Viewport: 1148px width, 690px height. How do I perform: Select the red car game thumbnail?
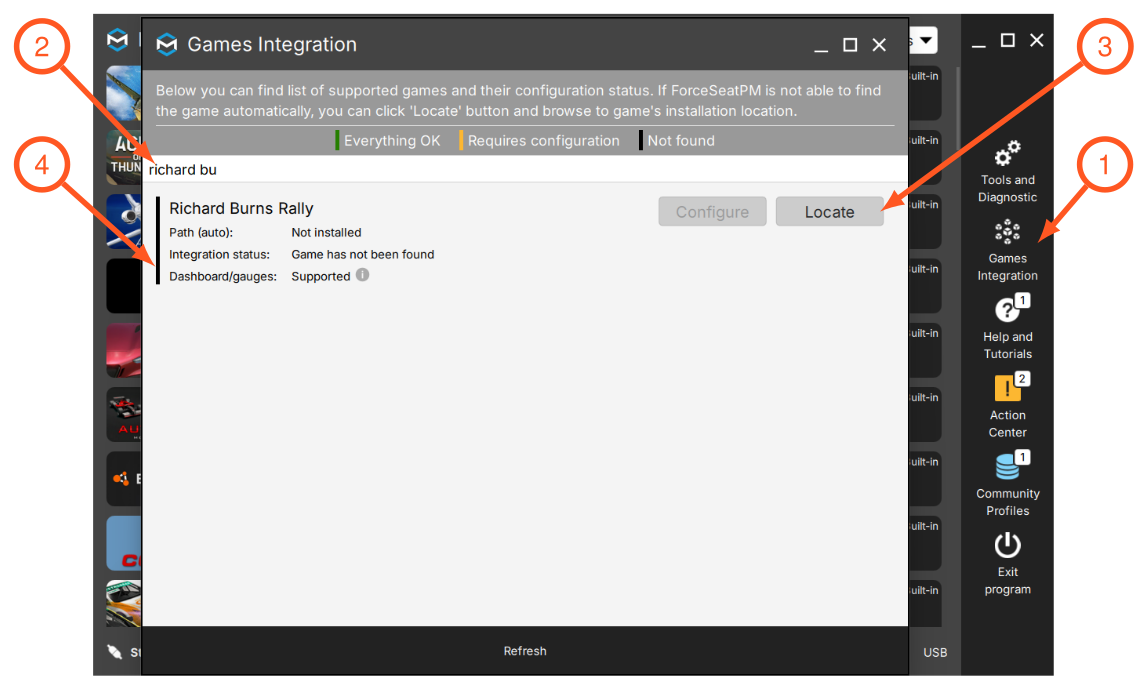click(124, 349)
